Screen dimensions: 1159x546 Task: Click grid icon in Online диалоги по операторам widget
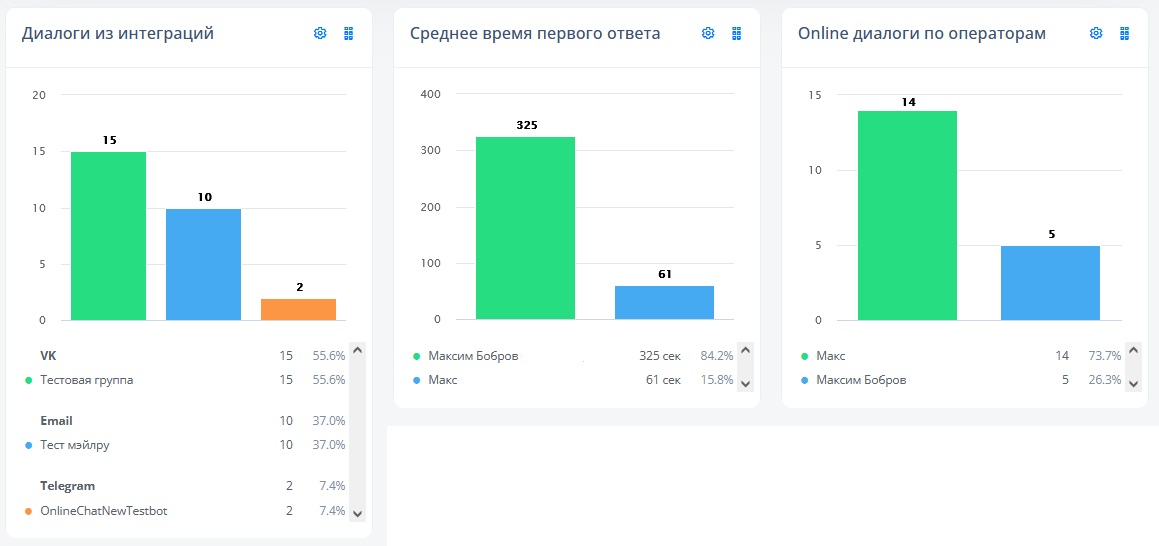[1124, 33]
